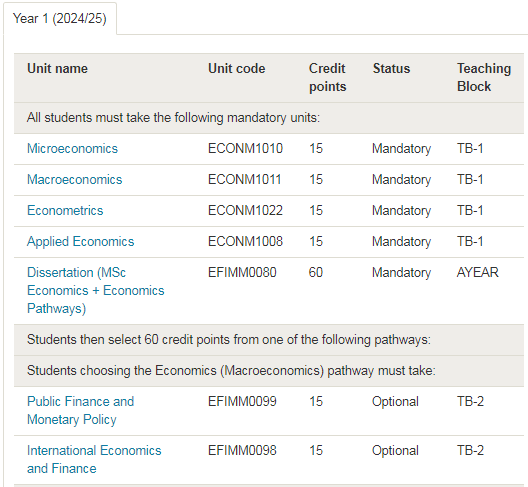
Task: Open the Macroeconomics unit link
Action: pyautogui.click(x=74, y=180)
